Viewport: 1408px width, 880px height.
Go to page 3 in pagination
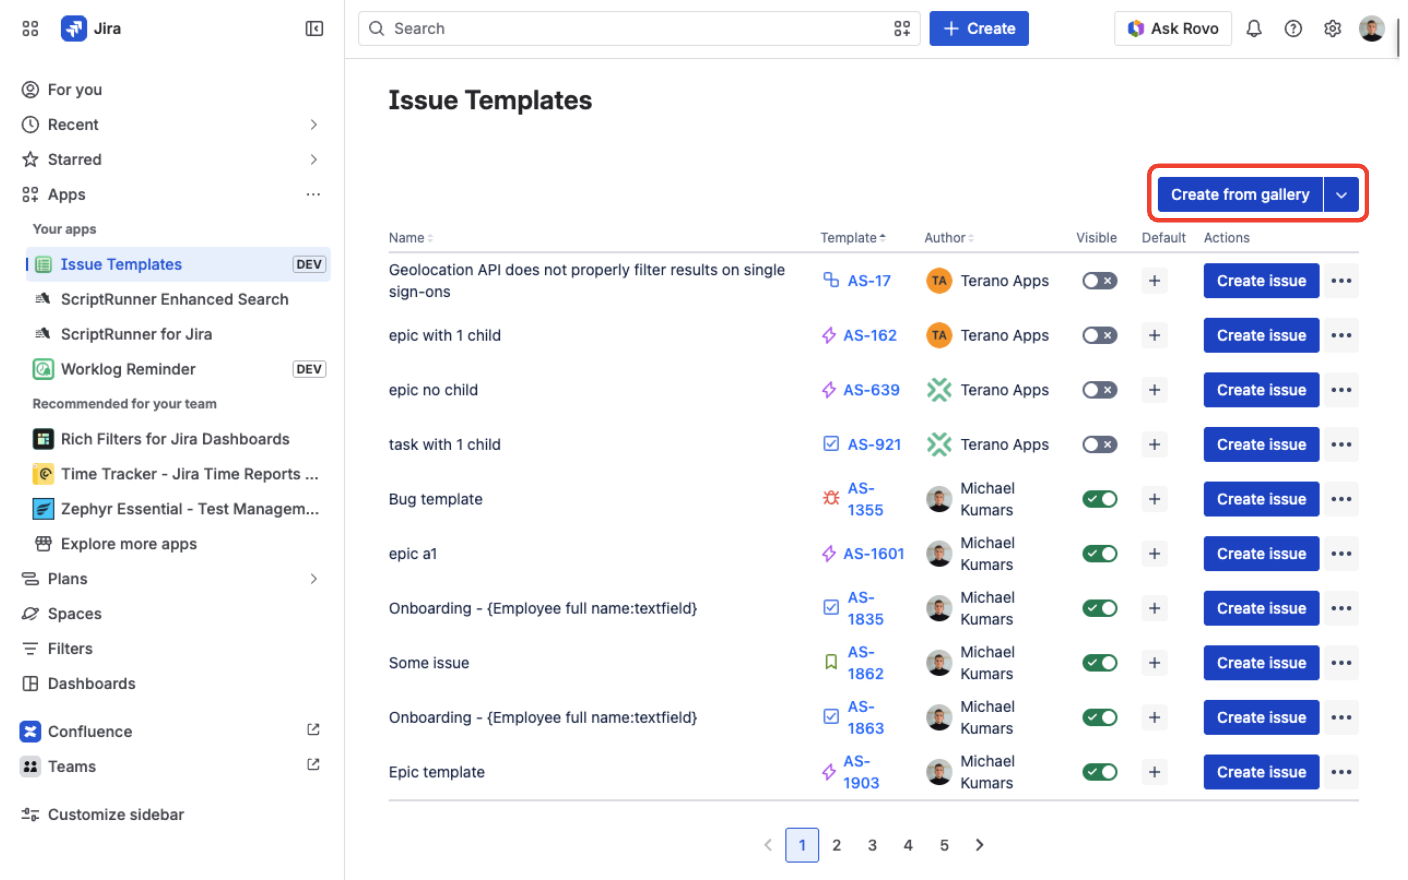point(872,845)
